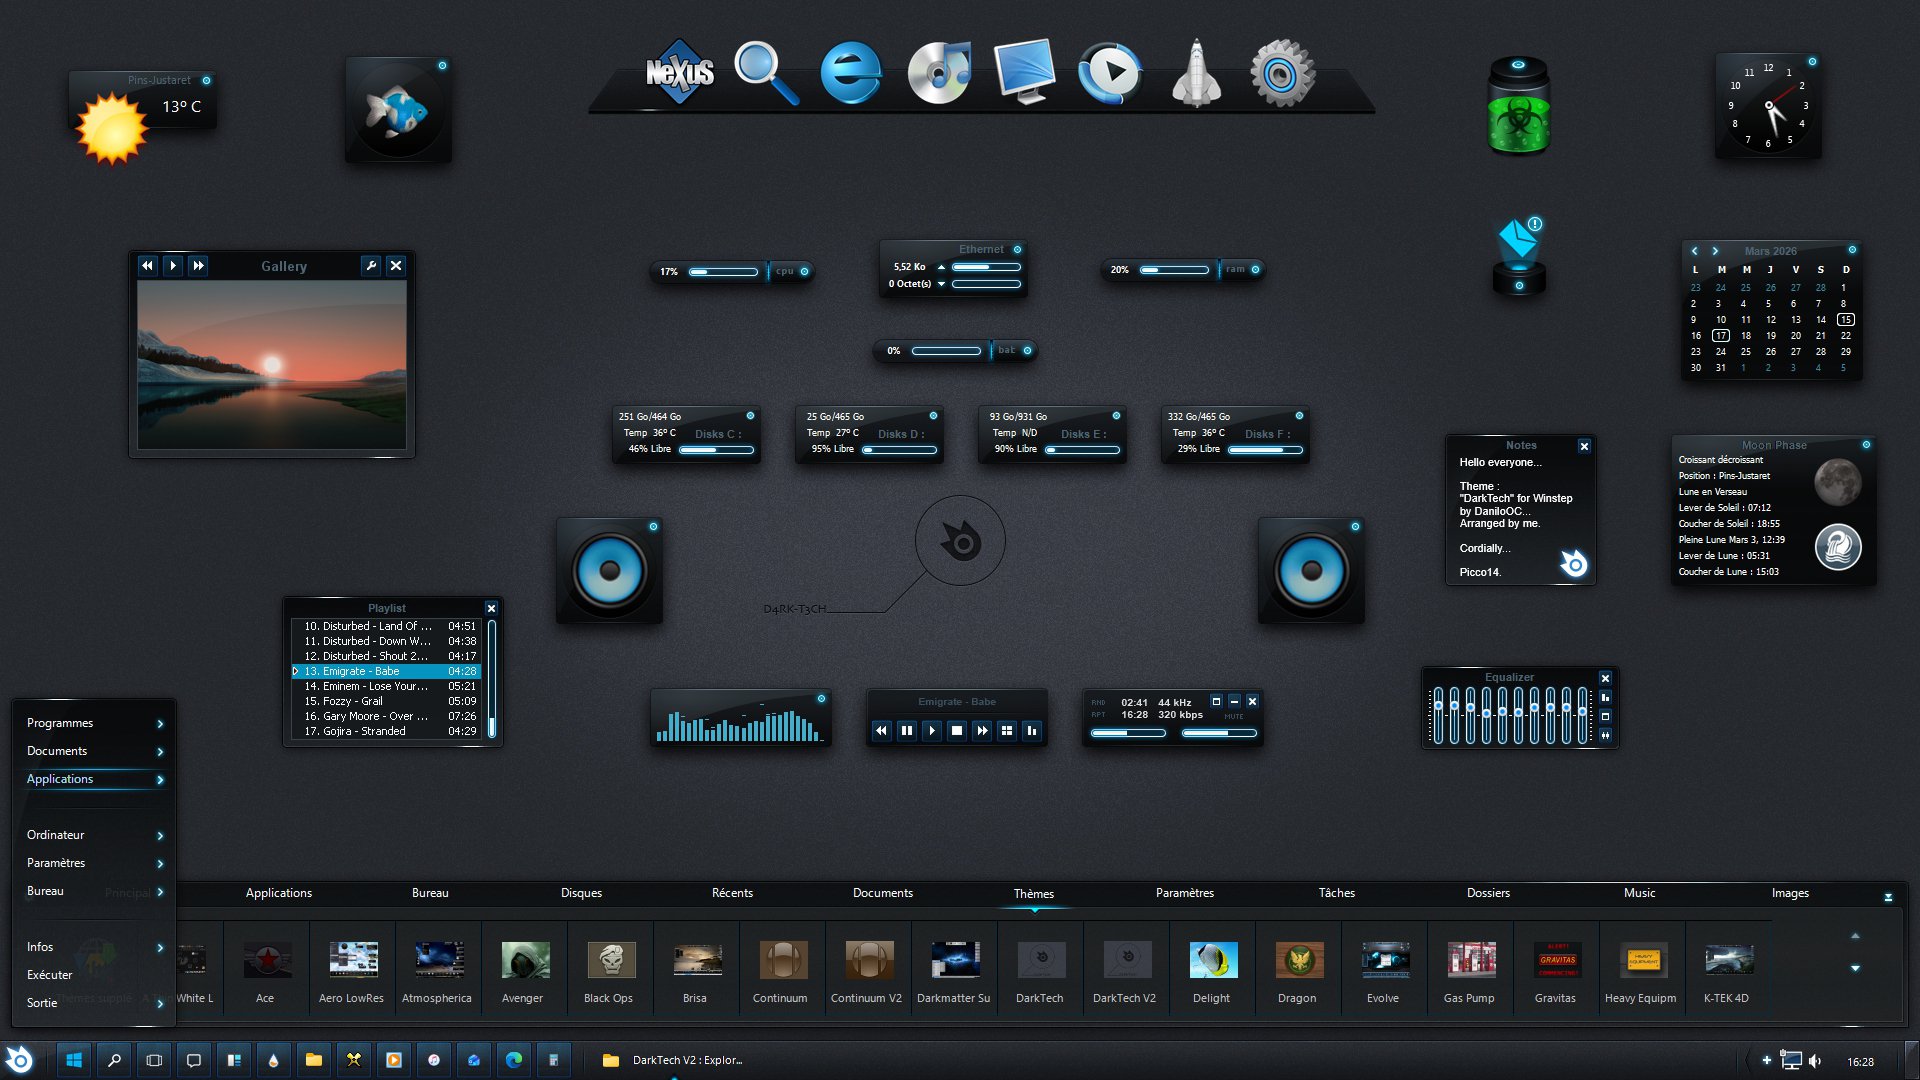This screenshot has width=1920, height=1080.
Task: Launch the rocket icon in the dock
Action: click(1196, 74)
